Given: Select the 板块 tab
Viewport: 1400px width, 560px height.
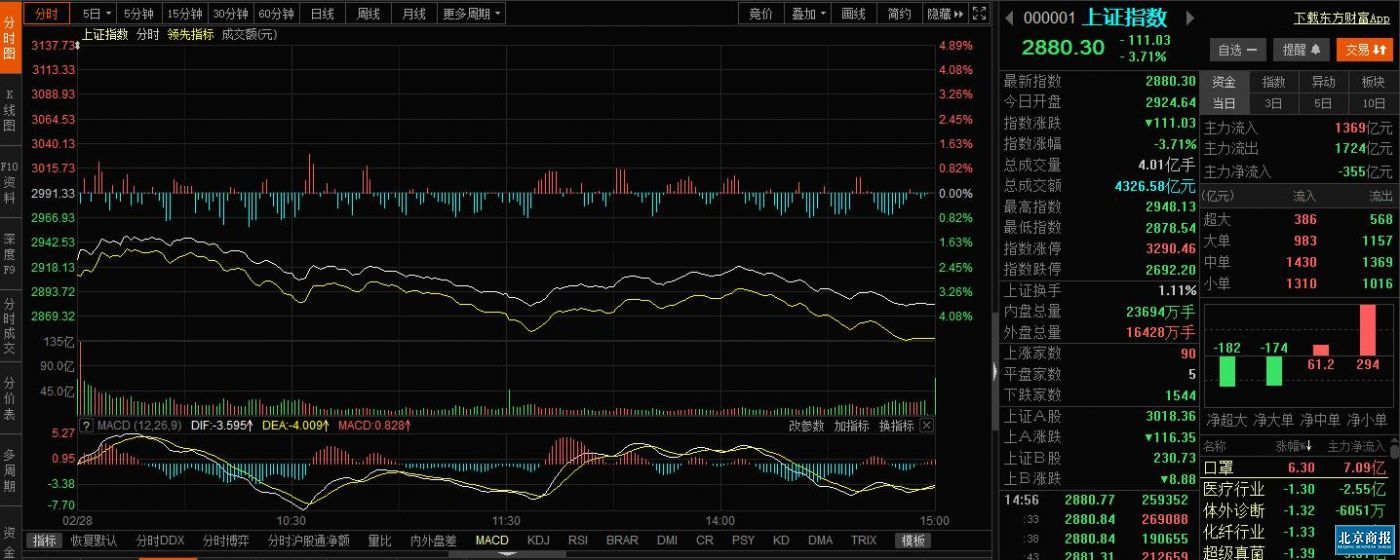Looking at the screenshot, I should (1373, 82).
